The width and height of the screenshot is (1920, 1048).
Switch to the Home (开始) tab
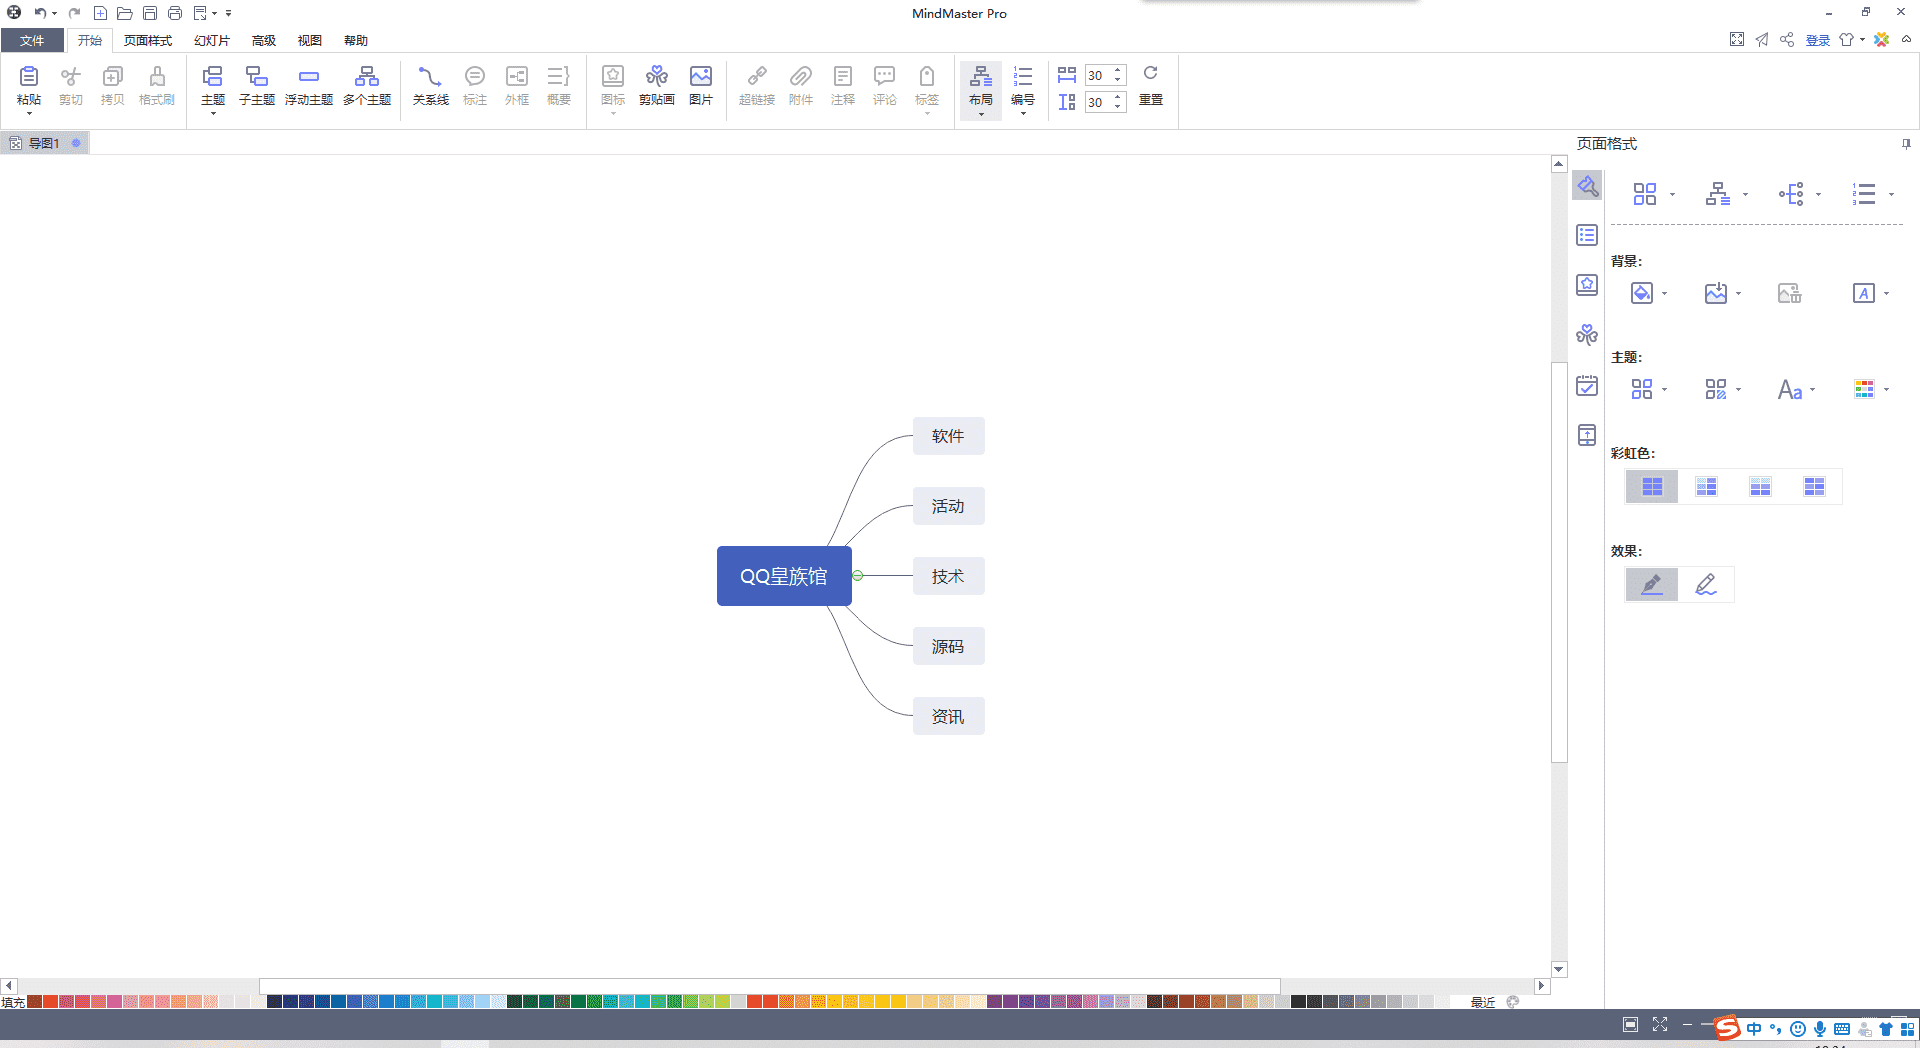tap(90, 41)
